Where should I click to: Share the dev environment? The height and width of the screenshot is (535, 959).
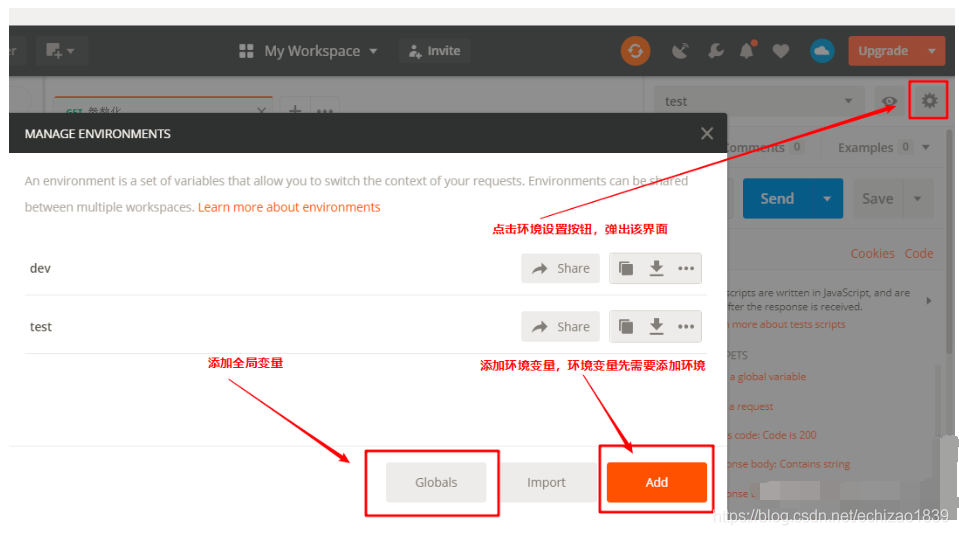click(560, 268)
